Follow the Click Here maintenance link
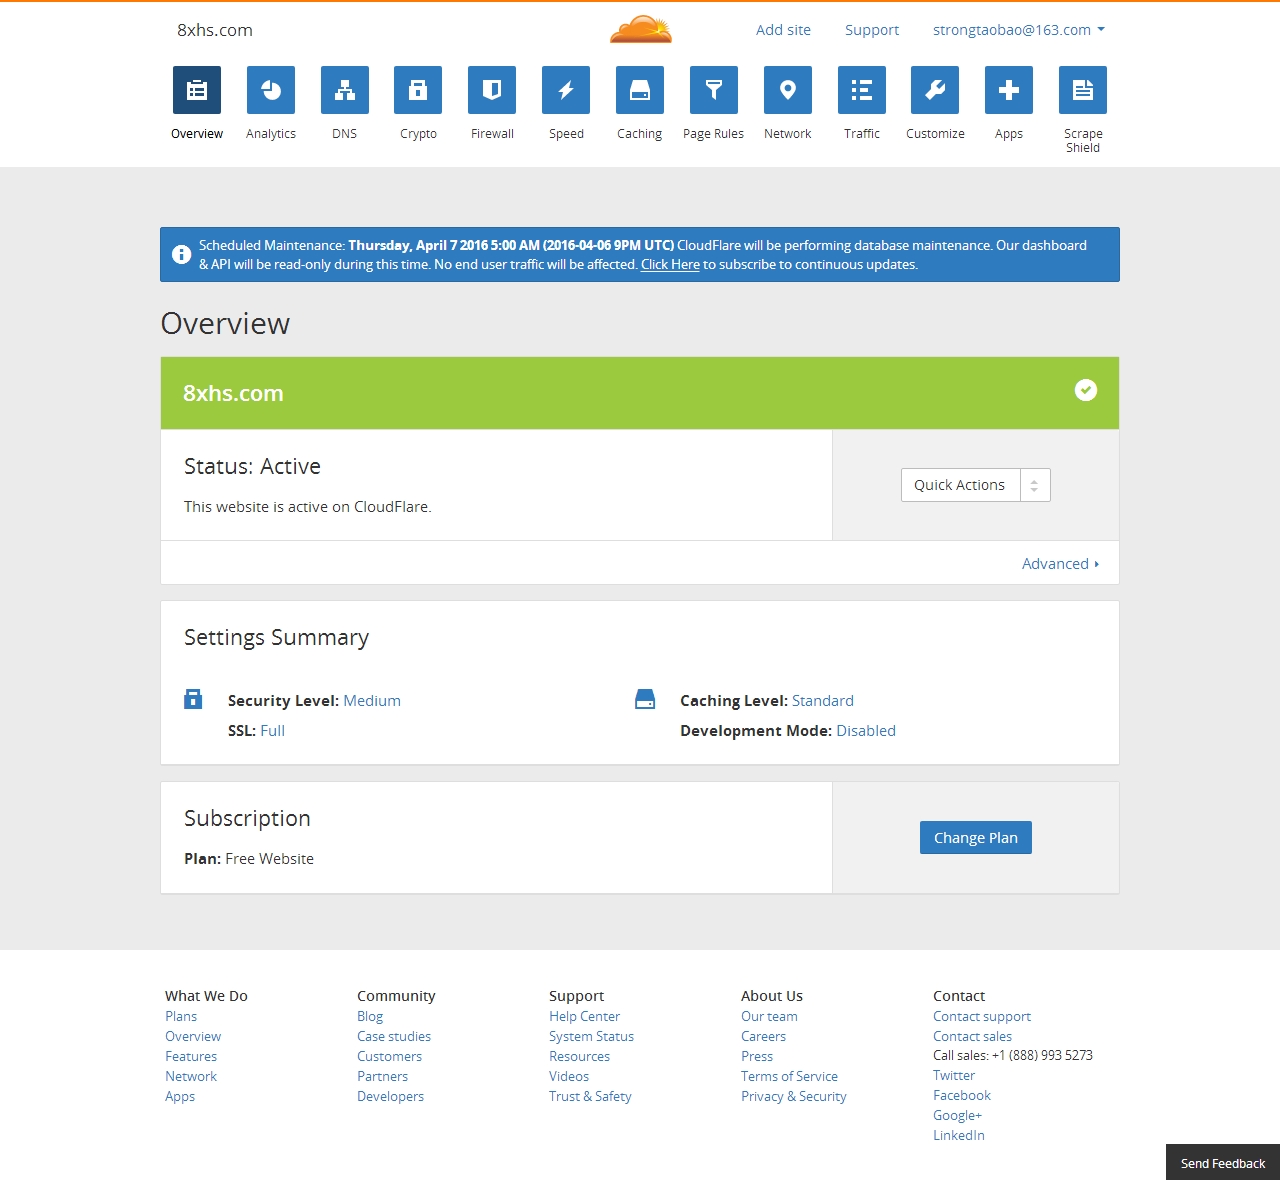This screenshot has width=1280, height=1180. (x=670, y=265)
